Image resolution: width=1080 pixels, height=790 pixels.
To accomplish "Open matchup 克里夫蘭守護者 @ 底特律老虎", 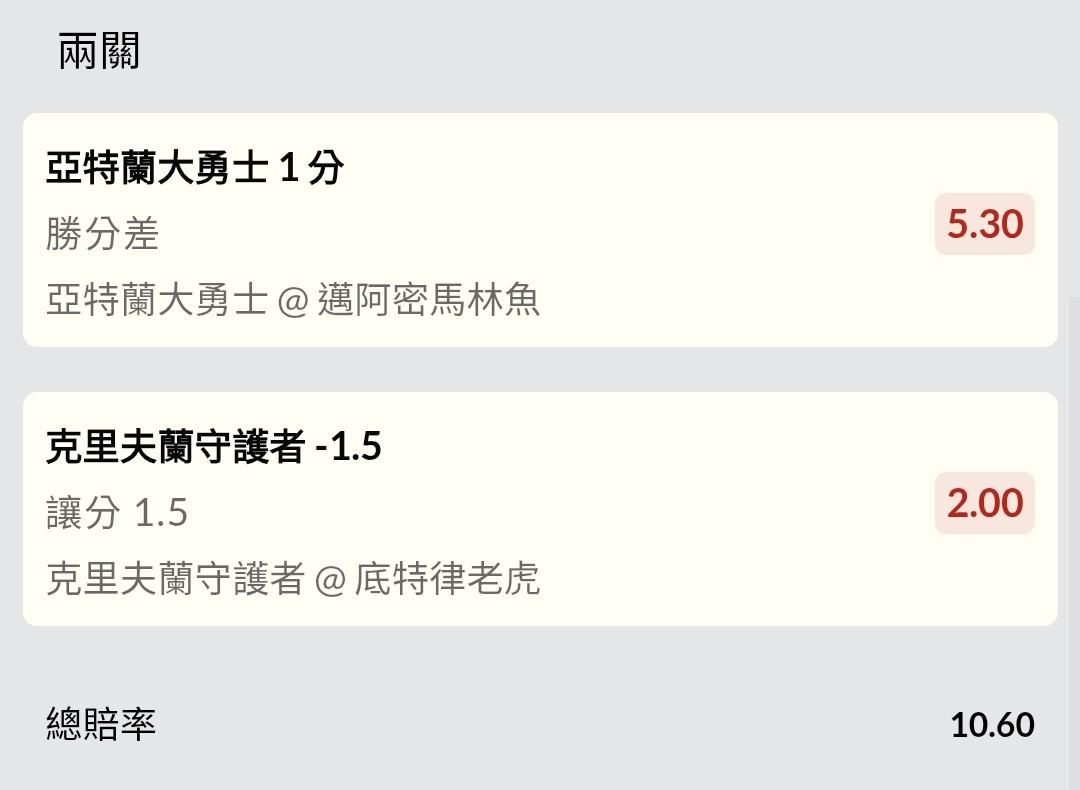I will [x=293, y=578].
